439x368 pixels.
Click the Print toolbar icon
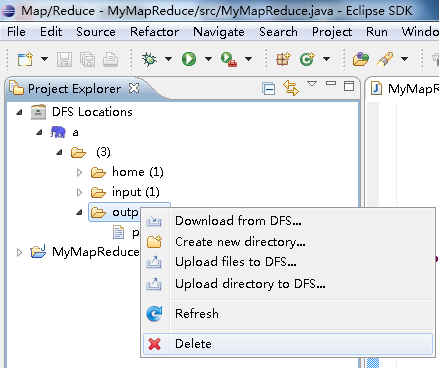tap(110, 60)
